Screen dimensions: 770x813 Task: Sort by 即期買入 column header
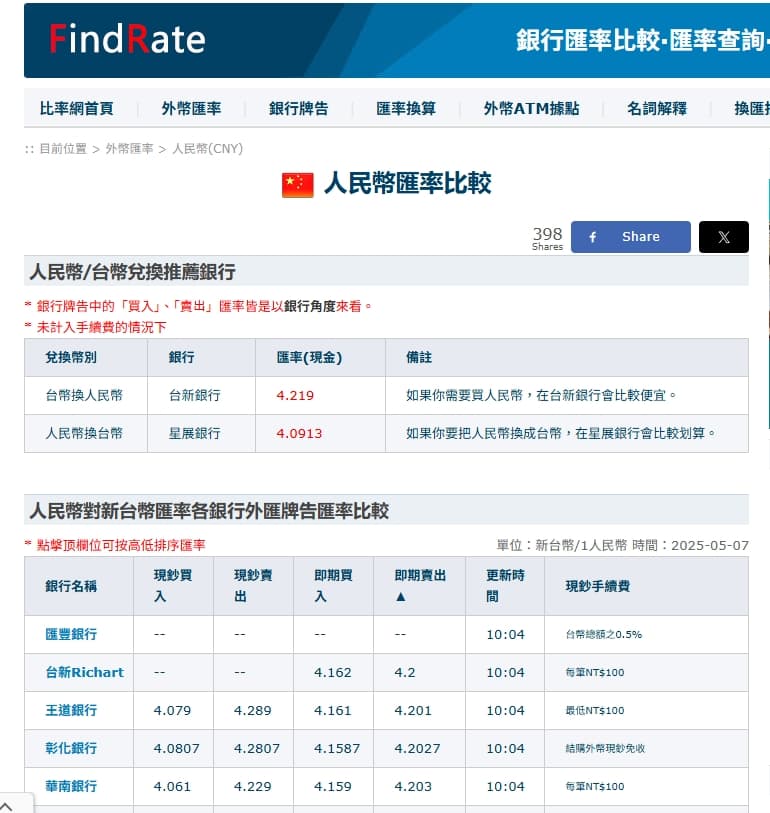click(333, 586)
